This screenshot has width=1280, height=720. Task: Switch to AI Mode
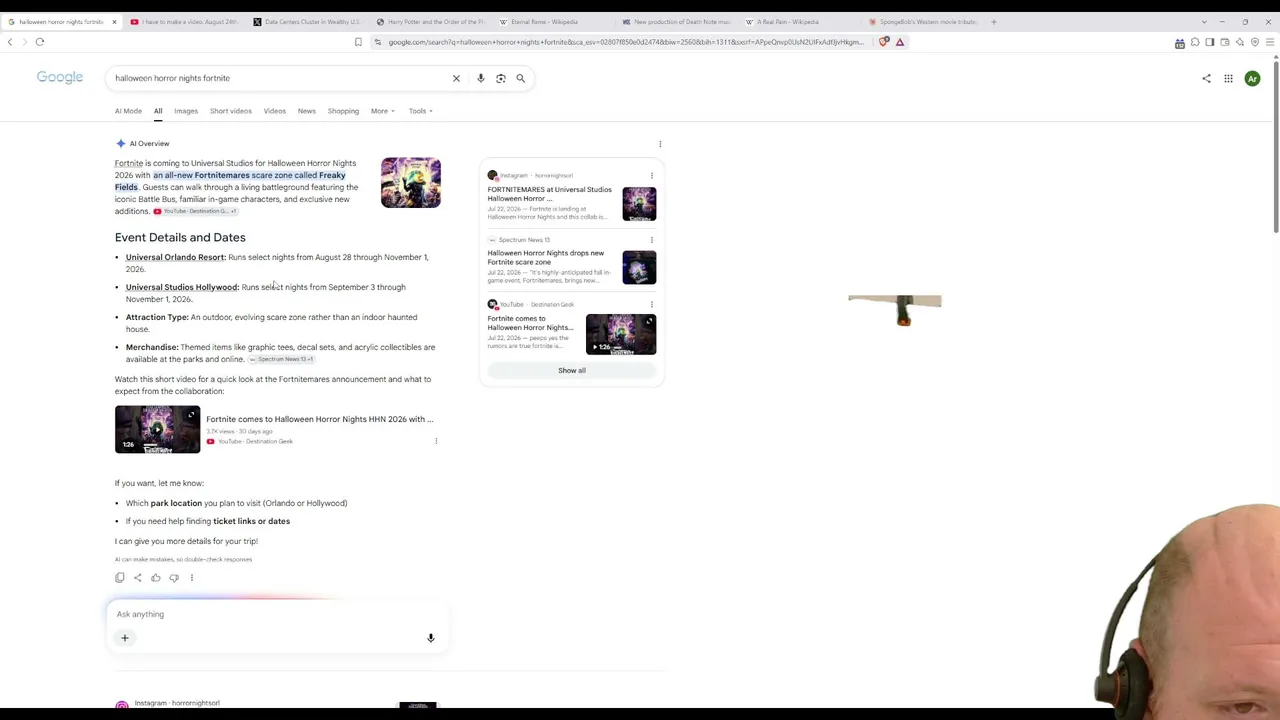click(128, 111)
